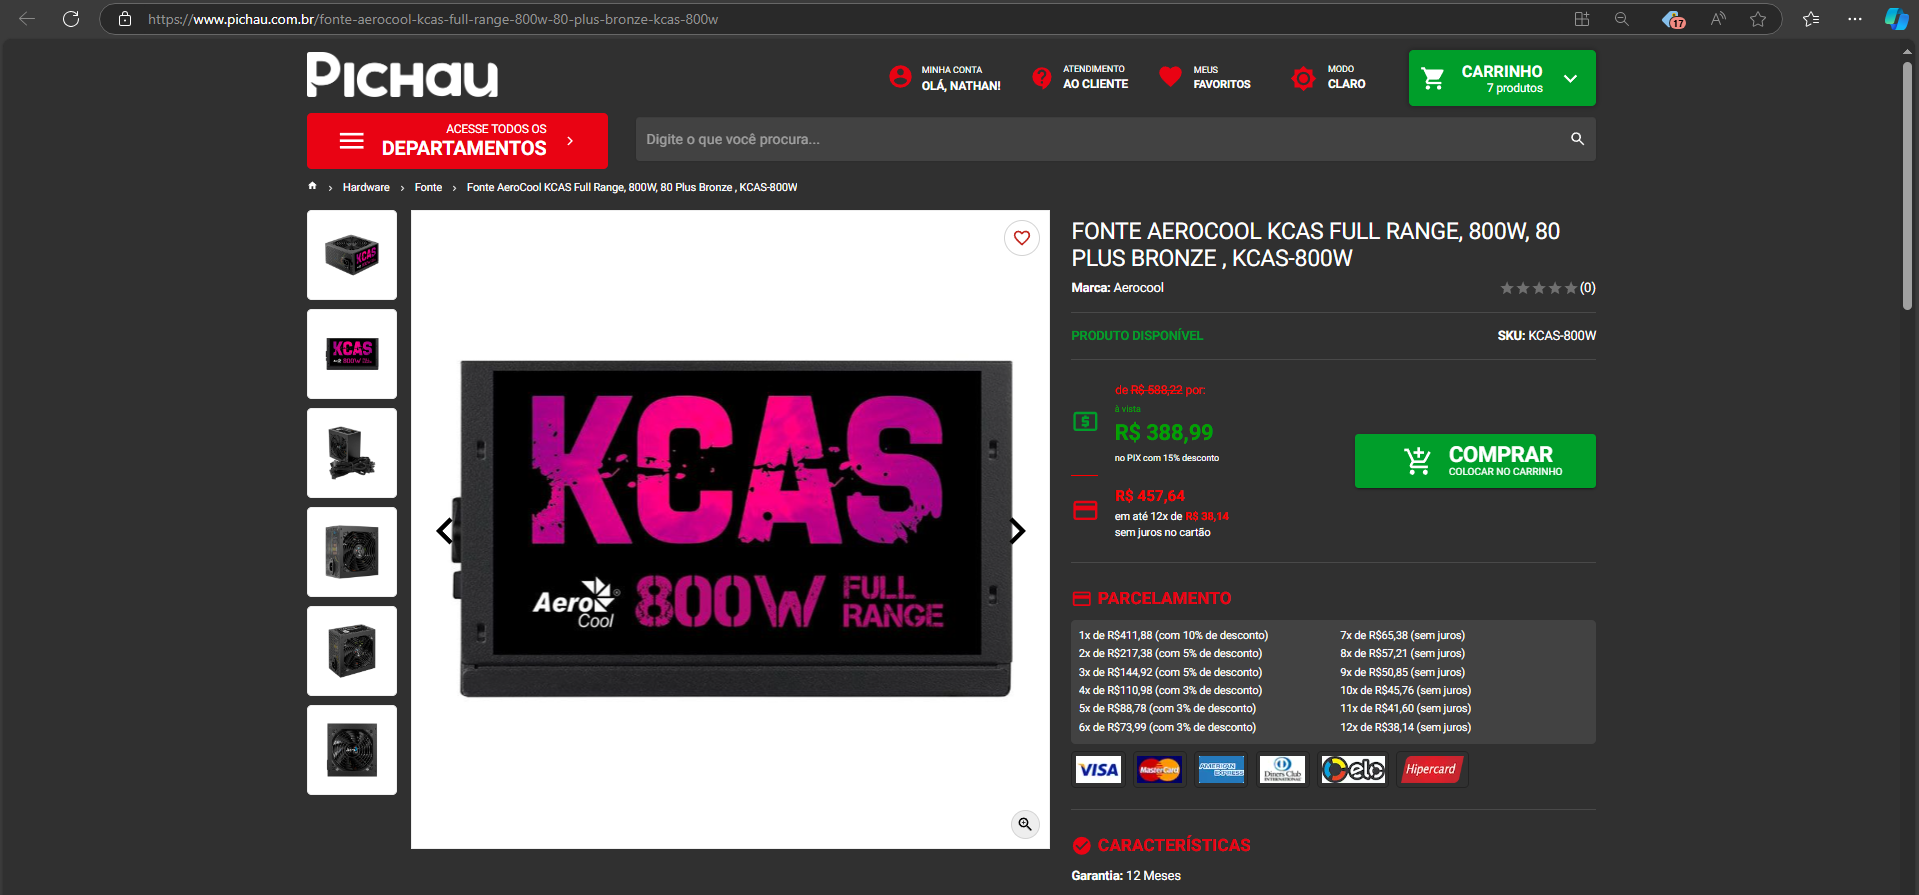The height and width of the screenshot is (895, 1919).
Task: Click CARACTERÍSTICAS section heading
Action: (1174, 846)
